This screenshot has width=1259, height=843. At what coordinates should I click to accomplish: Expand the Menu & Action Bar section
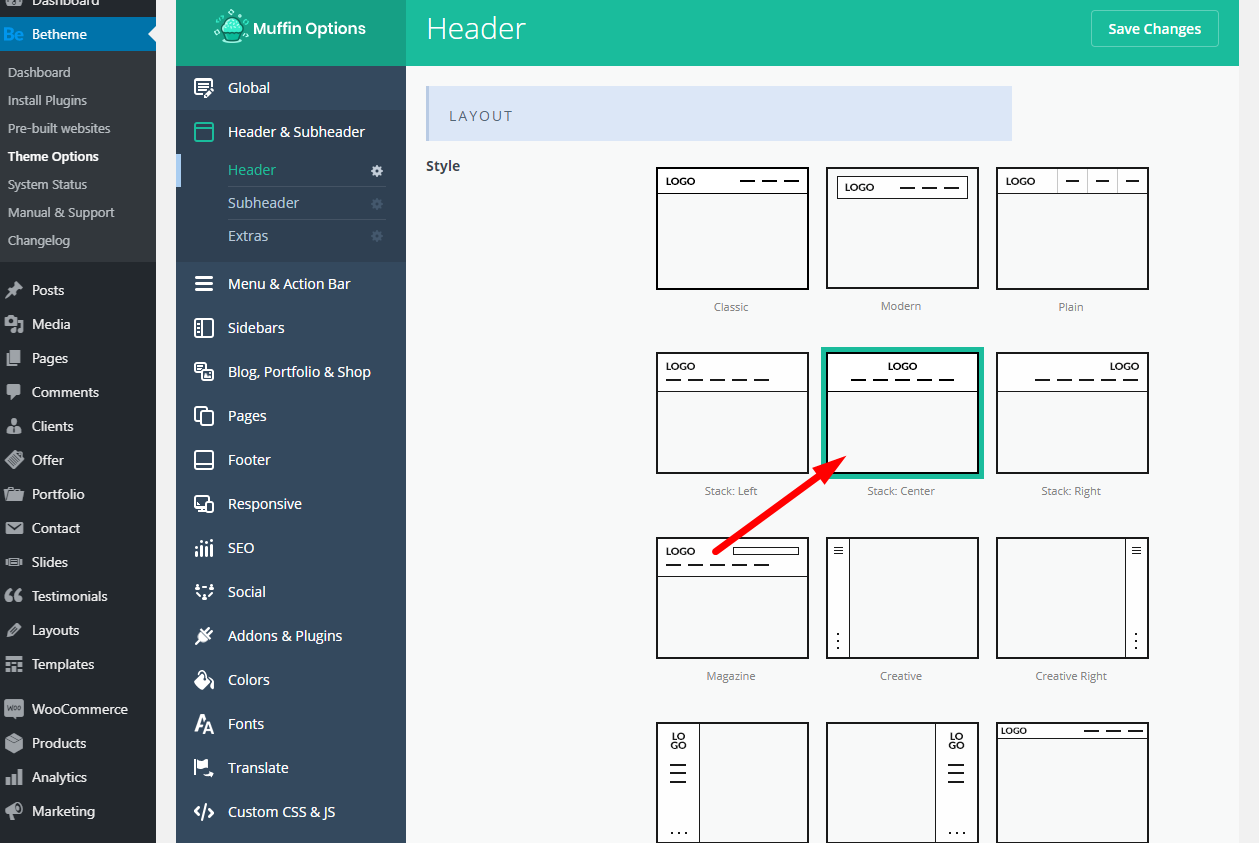tap(291, 284)
